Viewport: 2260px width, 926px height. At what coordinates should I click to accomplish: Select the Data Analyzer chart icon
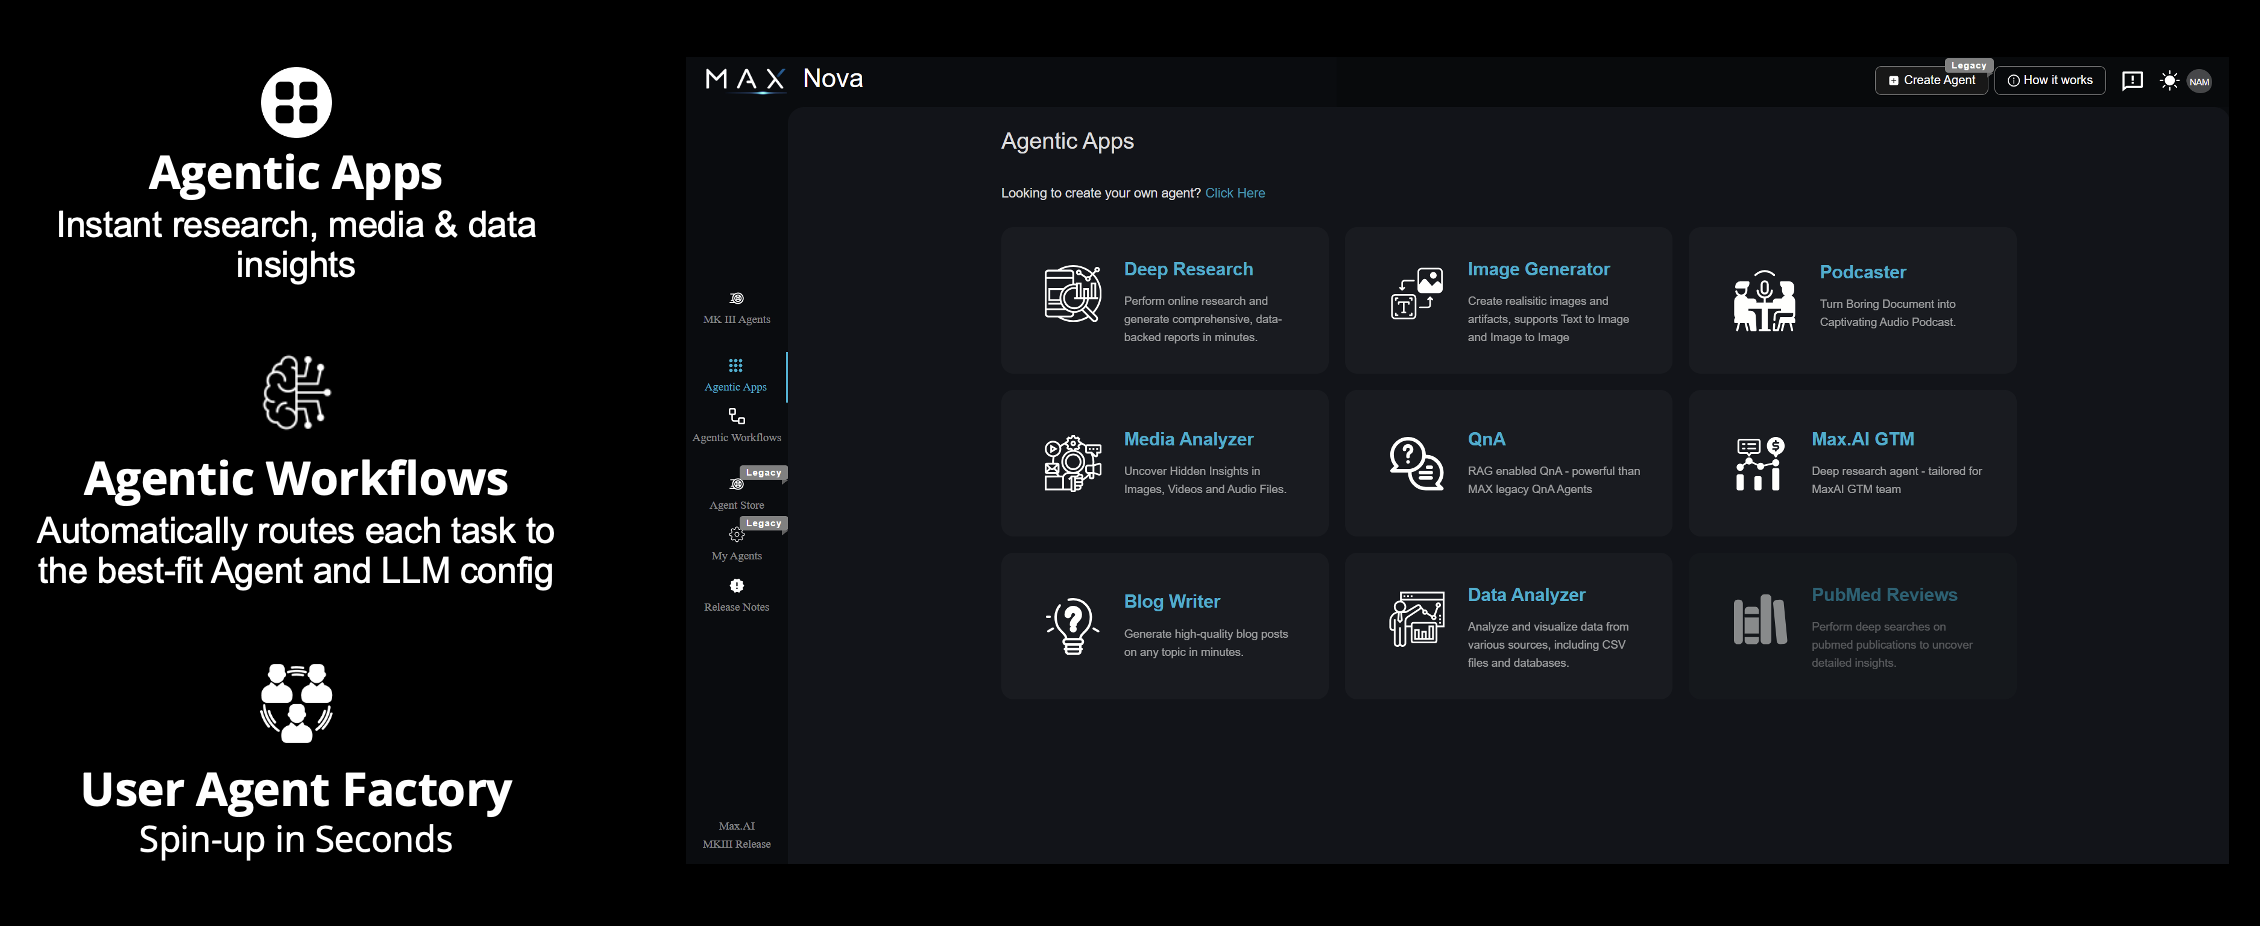(1416, 620)
